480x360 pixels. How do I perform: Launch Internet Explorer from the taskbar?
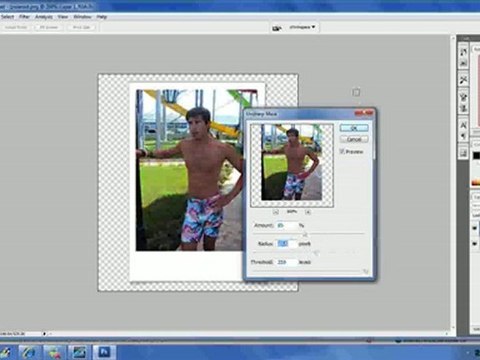[30, 352]
